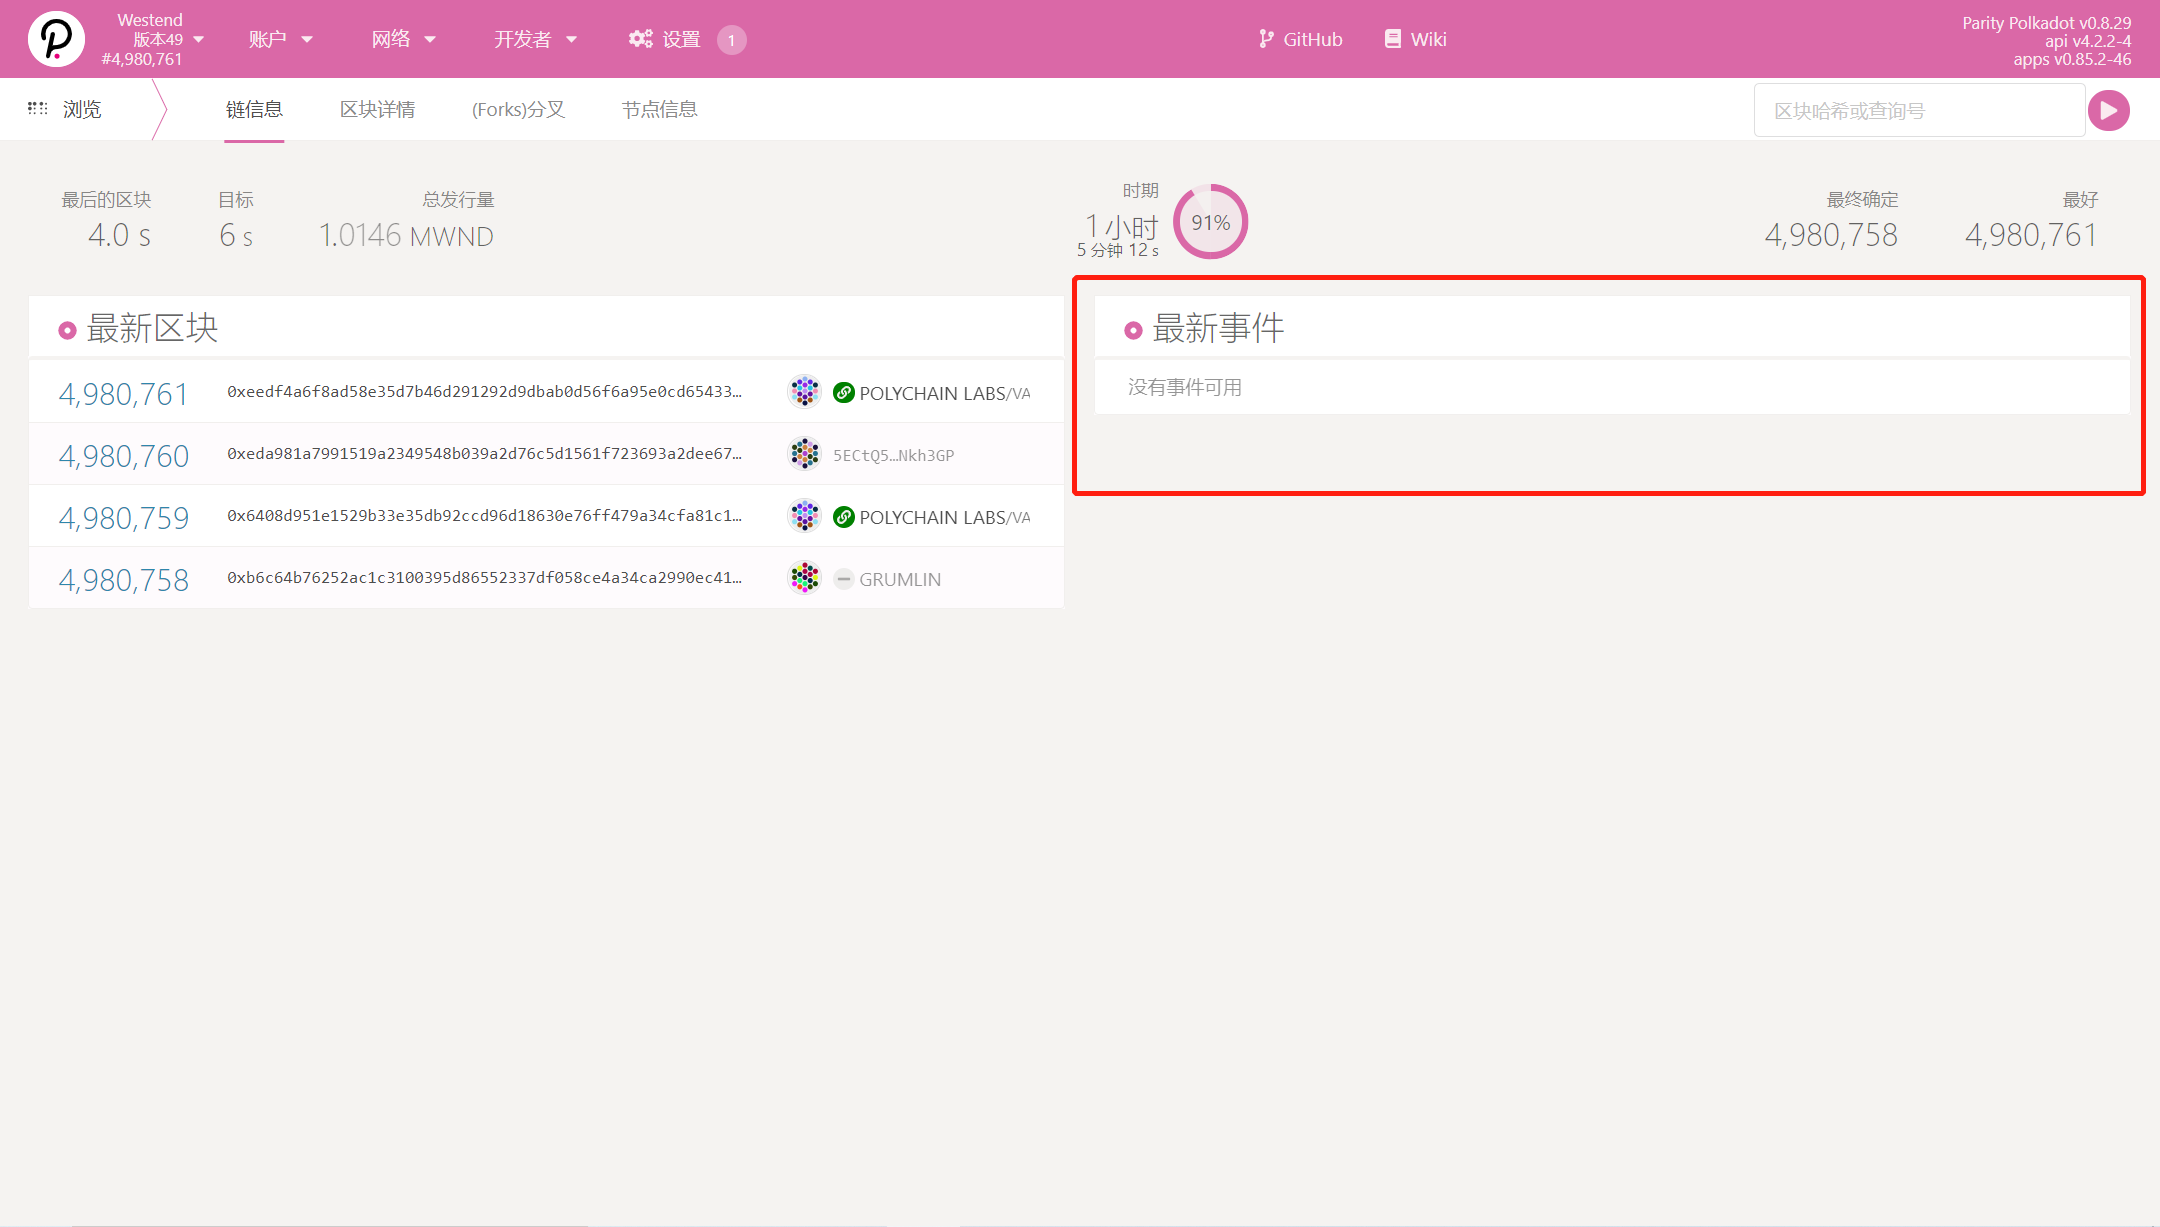Click the total issuance 1.0146 MWND

click(x=406, y=235)
